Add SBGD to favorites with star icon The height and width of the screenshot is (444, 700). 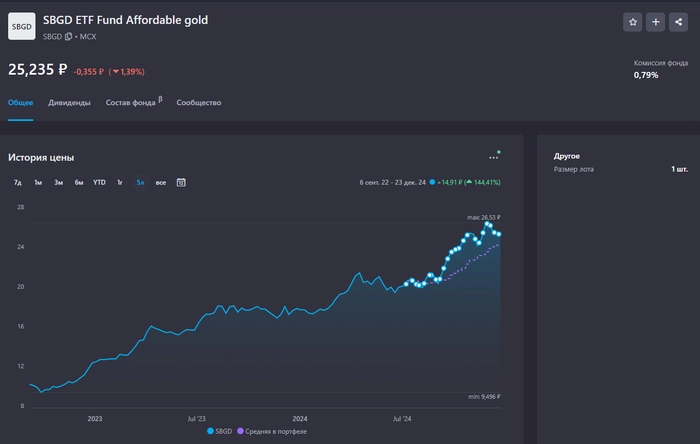click(x=632, y=22)
